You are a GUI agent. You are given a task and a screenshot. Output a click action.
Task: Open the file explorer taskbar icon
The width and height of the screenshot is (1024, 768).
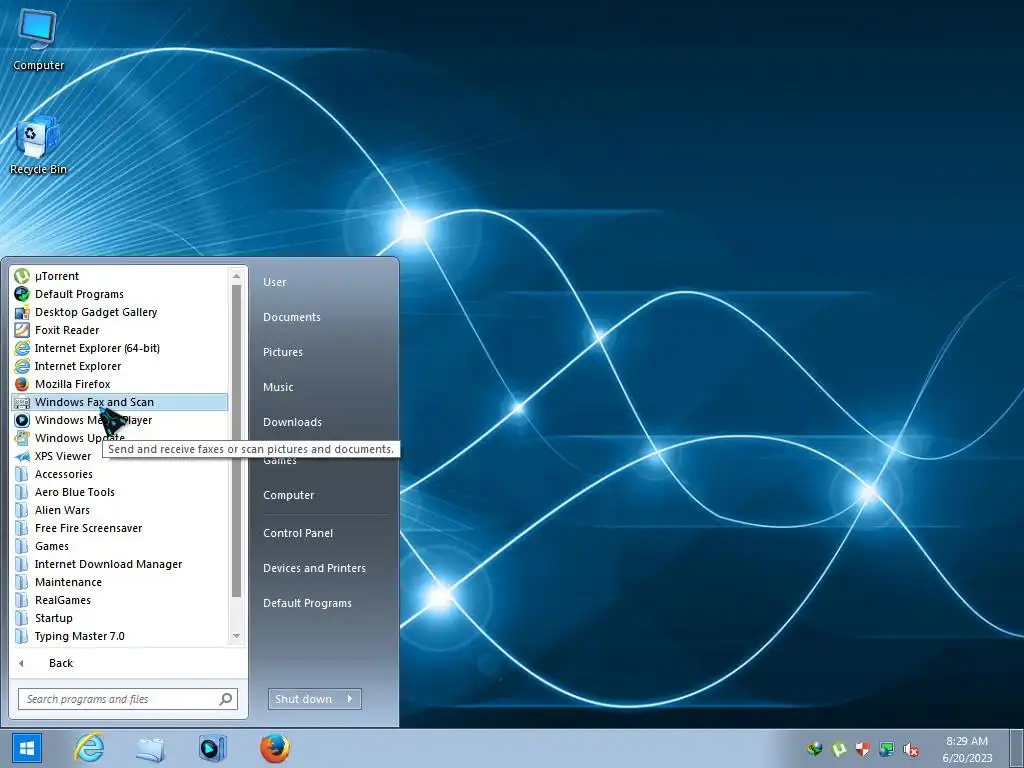[x=150, y=748]
